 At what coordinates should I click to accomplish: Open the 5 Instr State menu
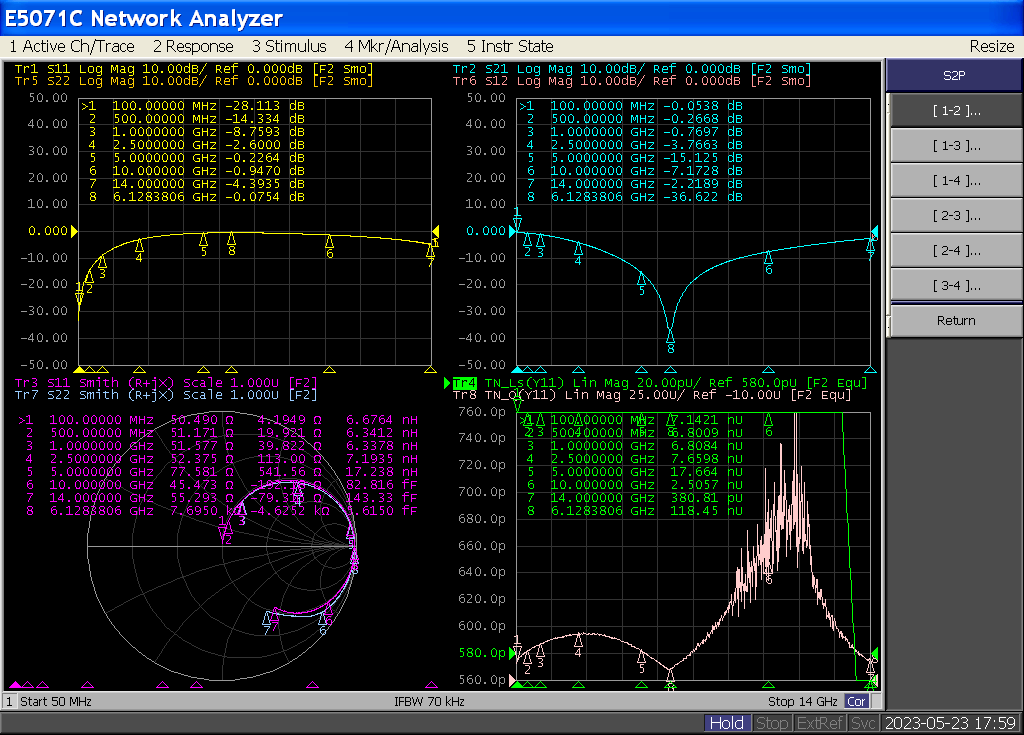tap(510, 46)
